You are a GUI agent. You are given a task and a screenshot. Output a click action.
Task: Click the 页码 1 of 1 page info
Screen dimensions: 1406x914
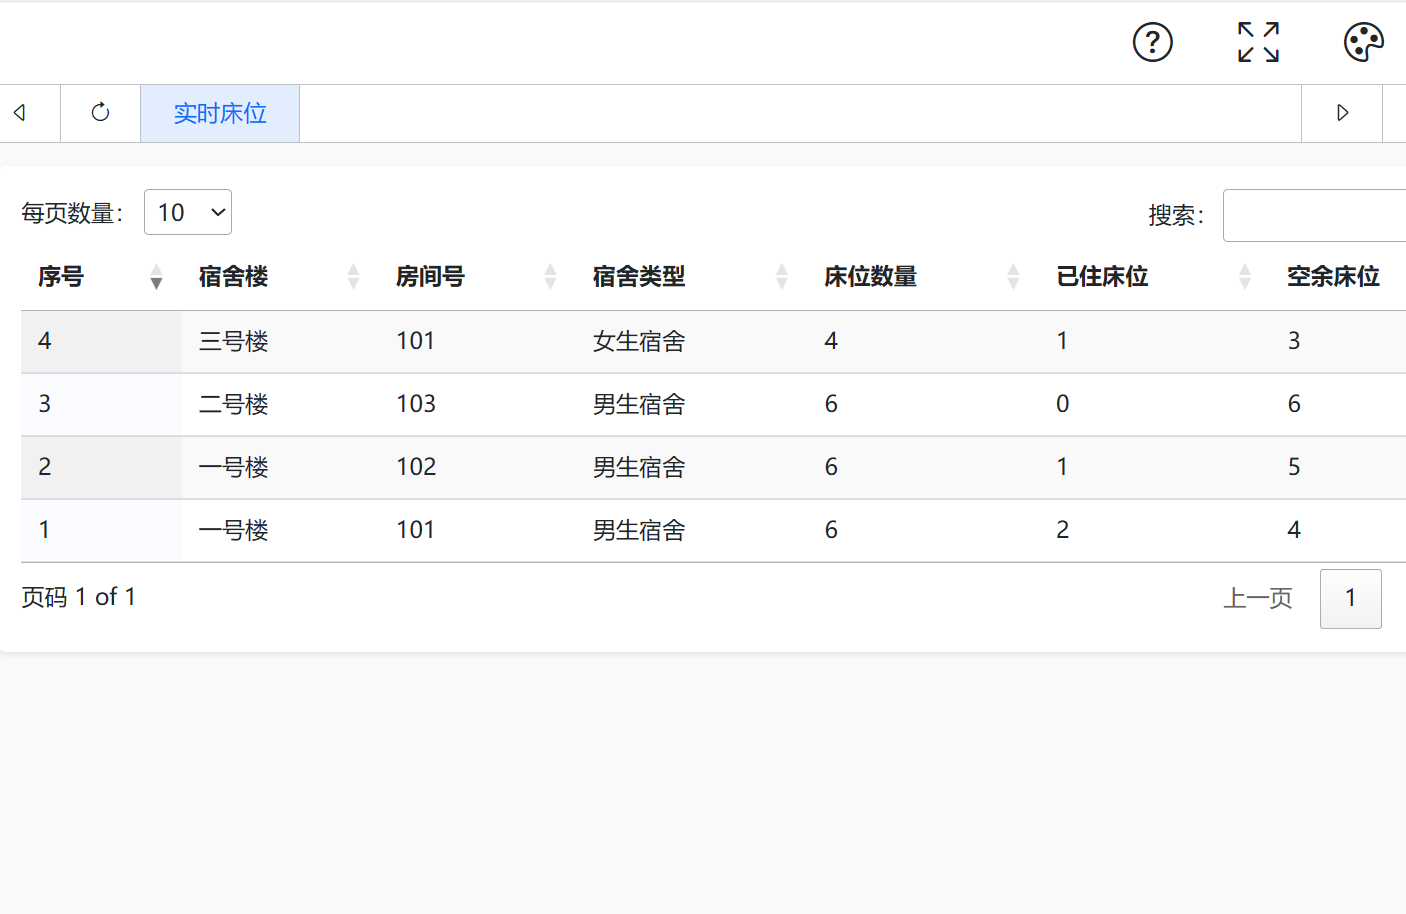point(78,597)
